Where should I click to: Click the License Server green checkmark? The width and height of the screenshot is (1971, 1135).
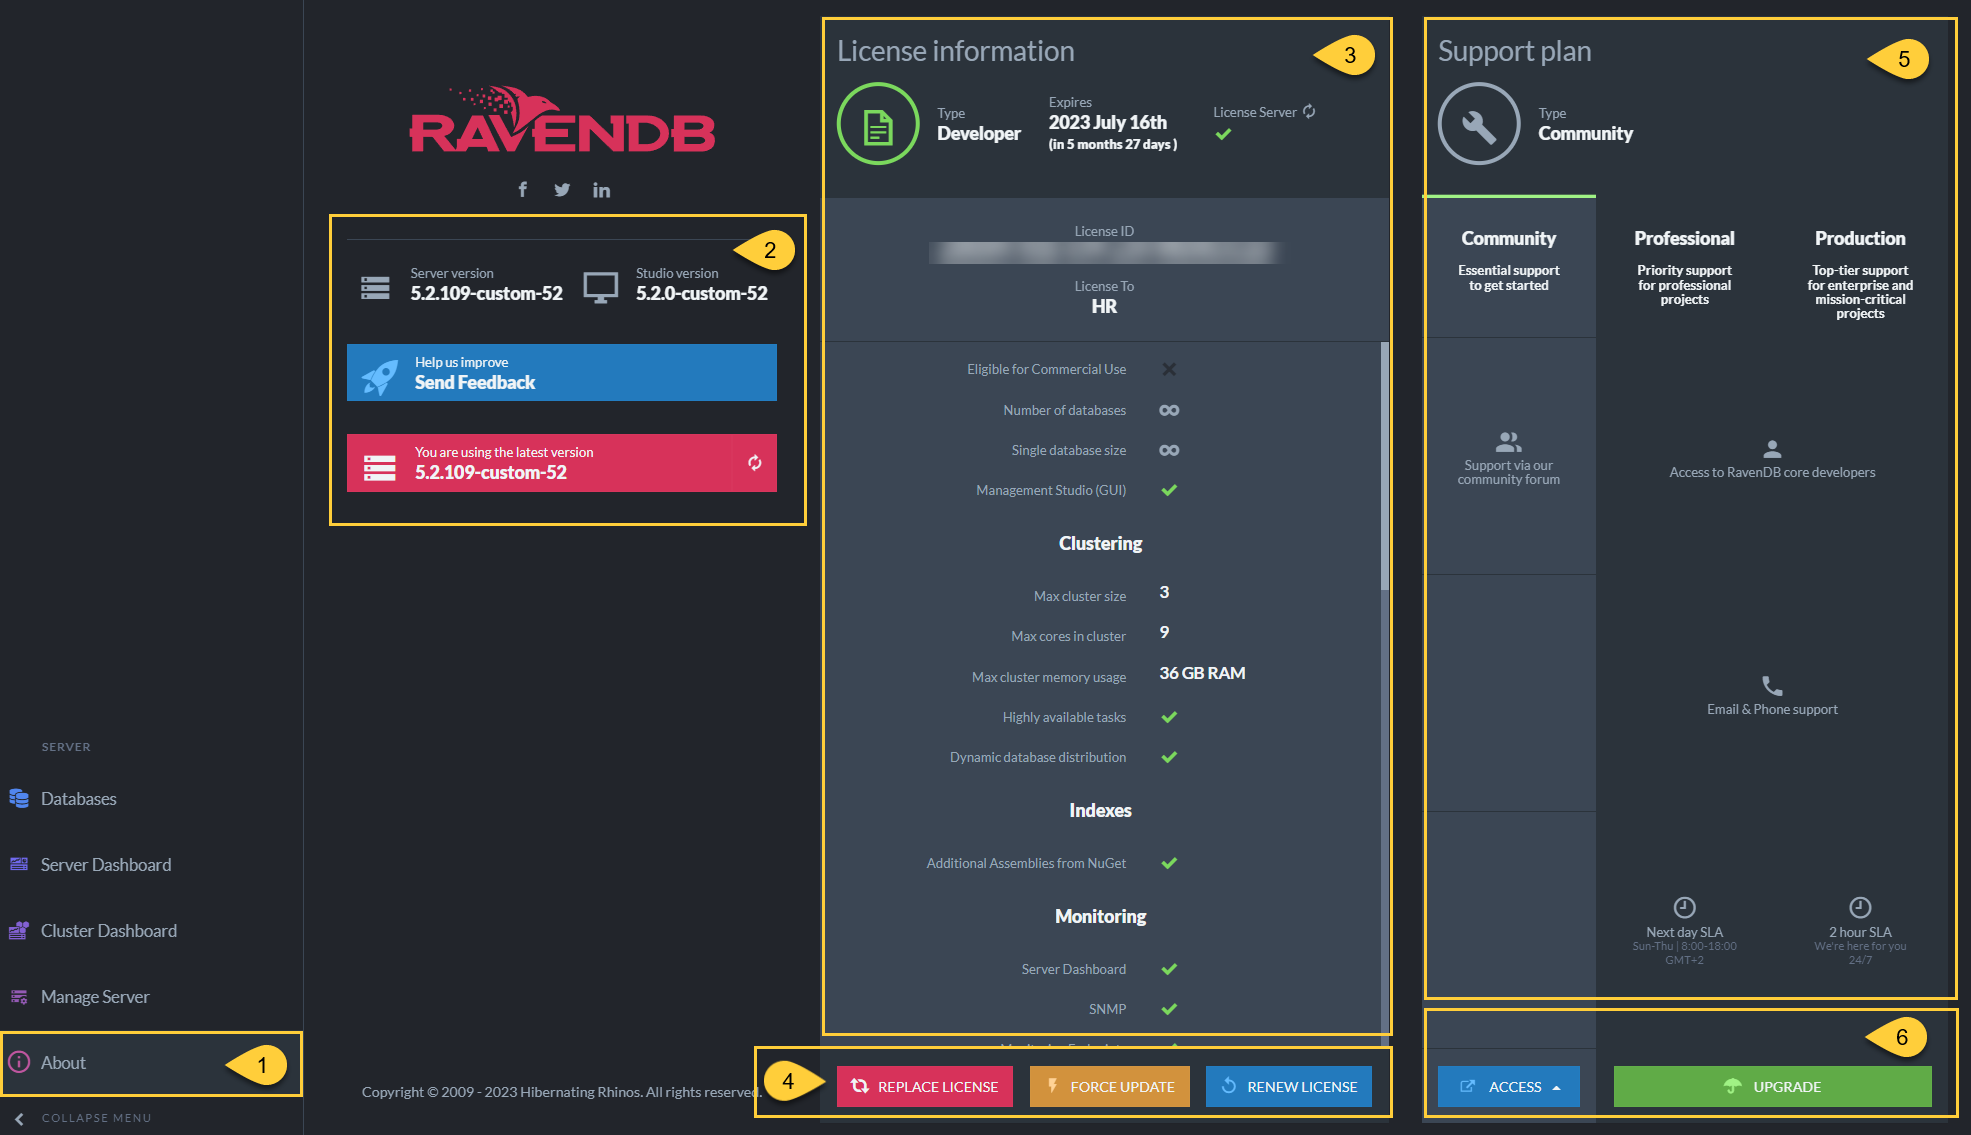tap(1223, 134)
